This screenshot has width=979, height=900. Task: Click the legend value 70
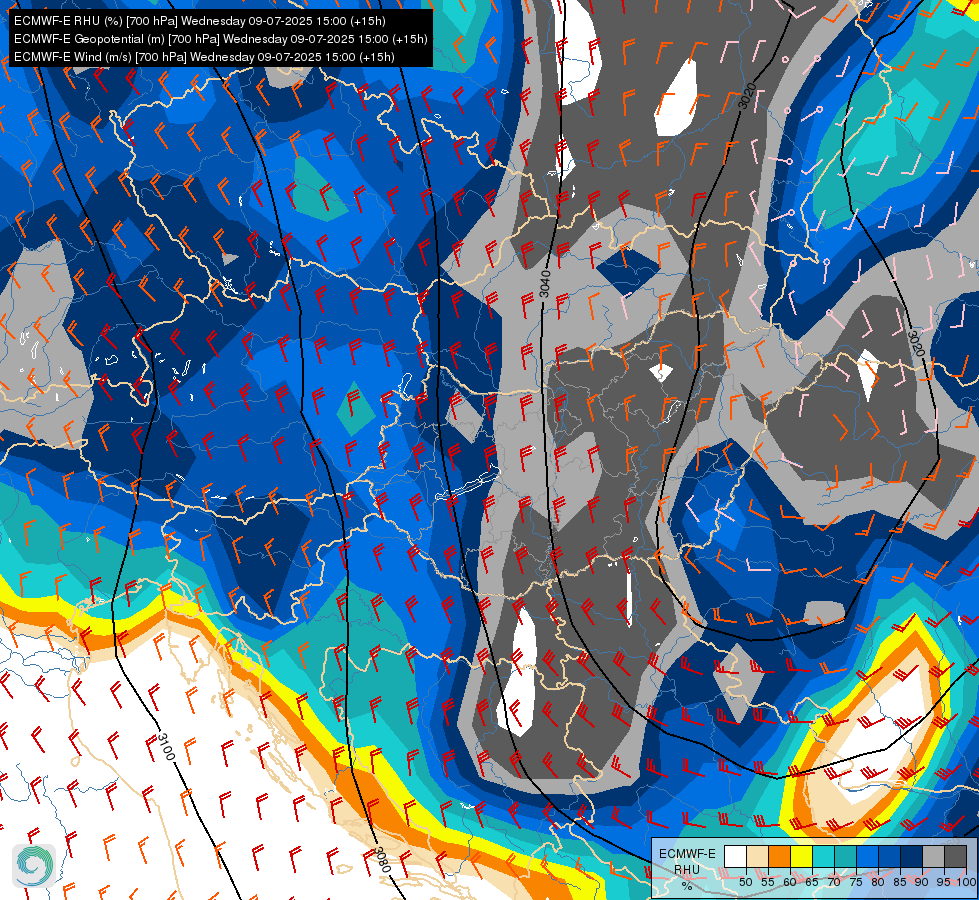[x=834, y=882]
